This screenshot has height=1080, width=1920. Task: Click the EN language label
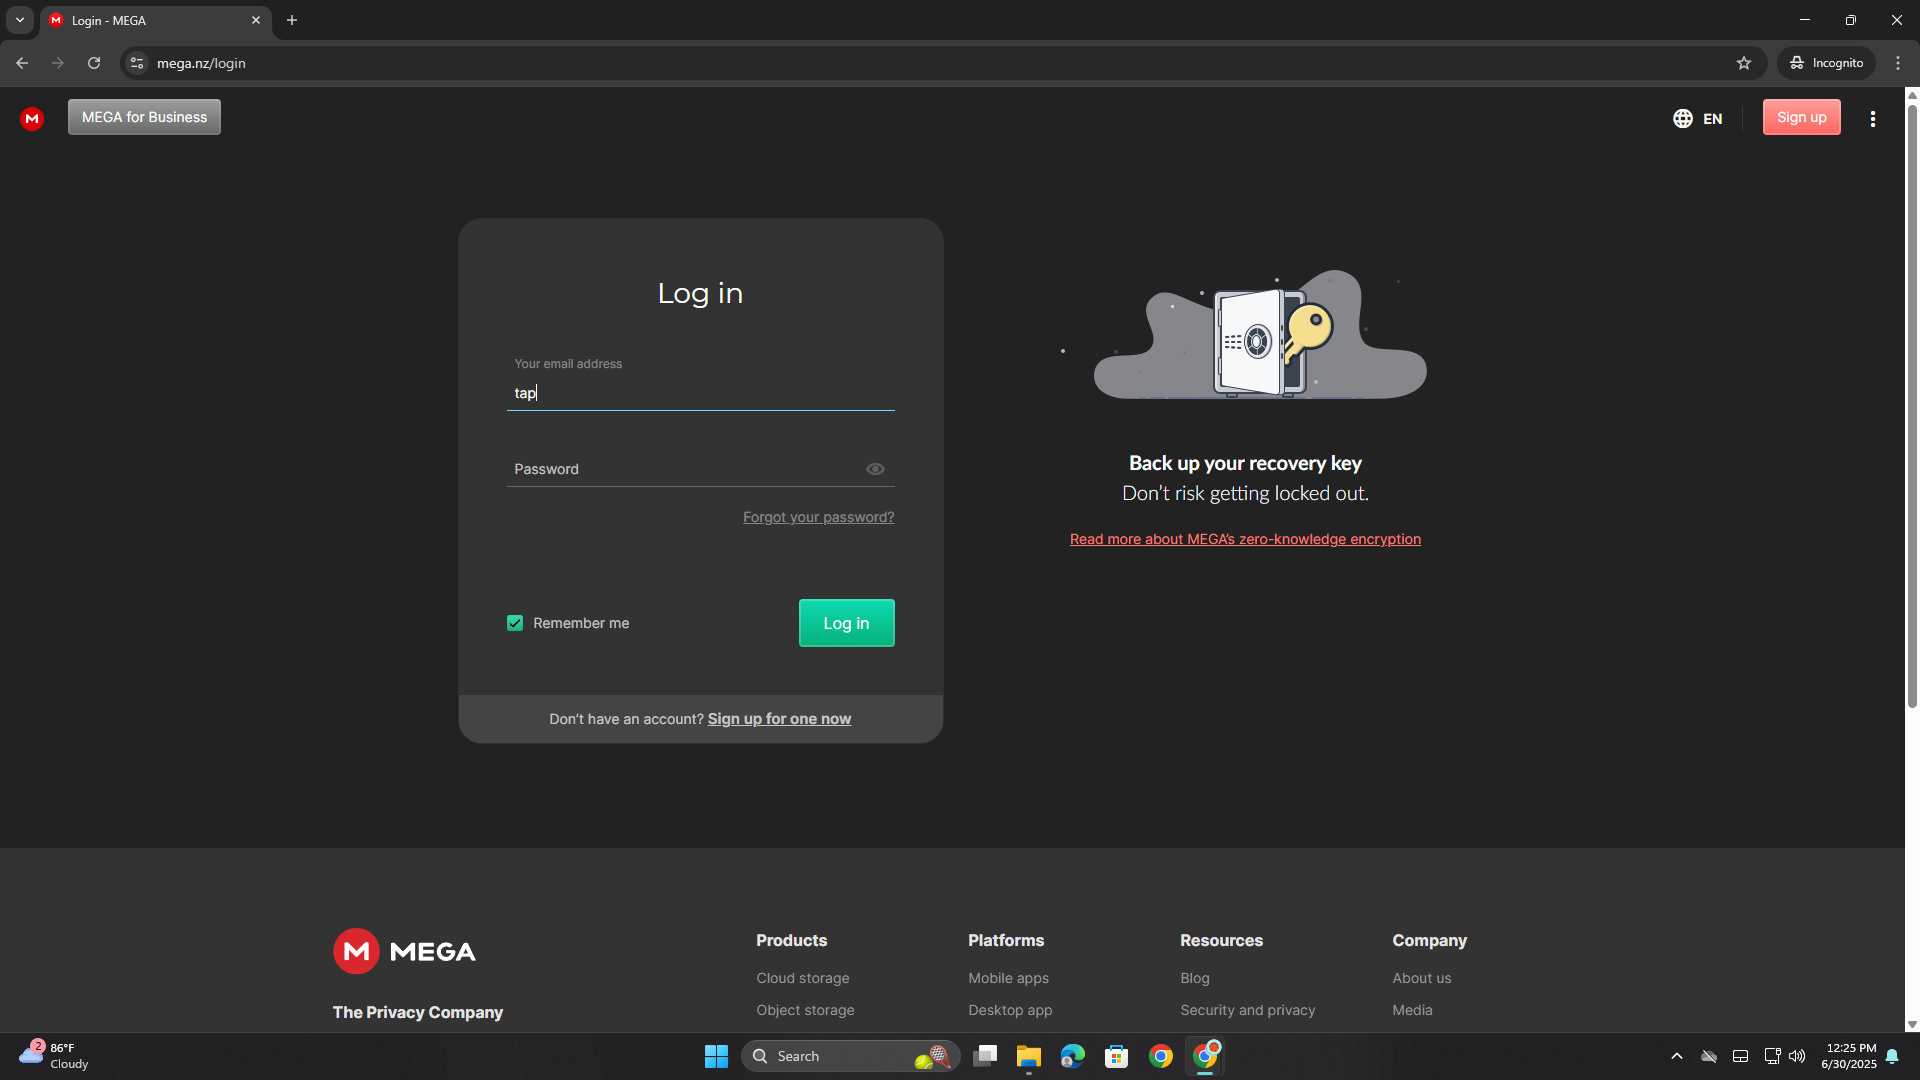(1712, 119)
